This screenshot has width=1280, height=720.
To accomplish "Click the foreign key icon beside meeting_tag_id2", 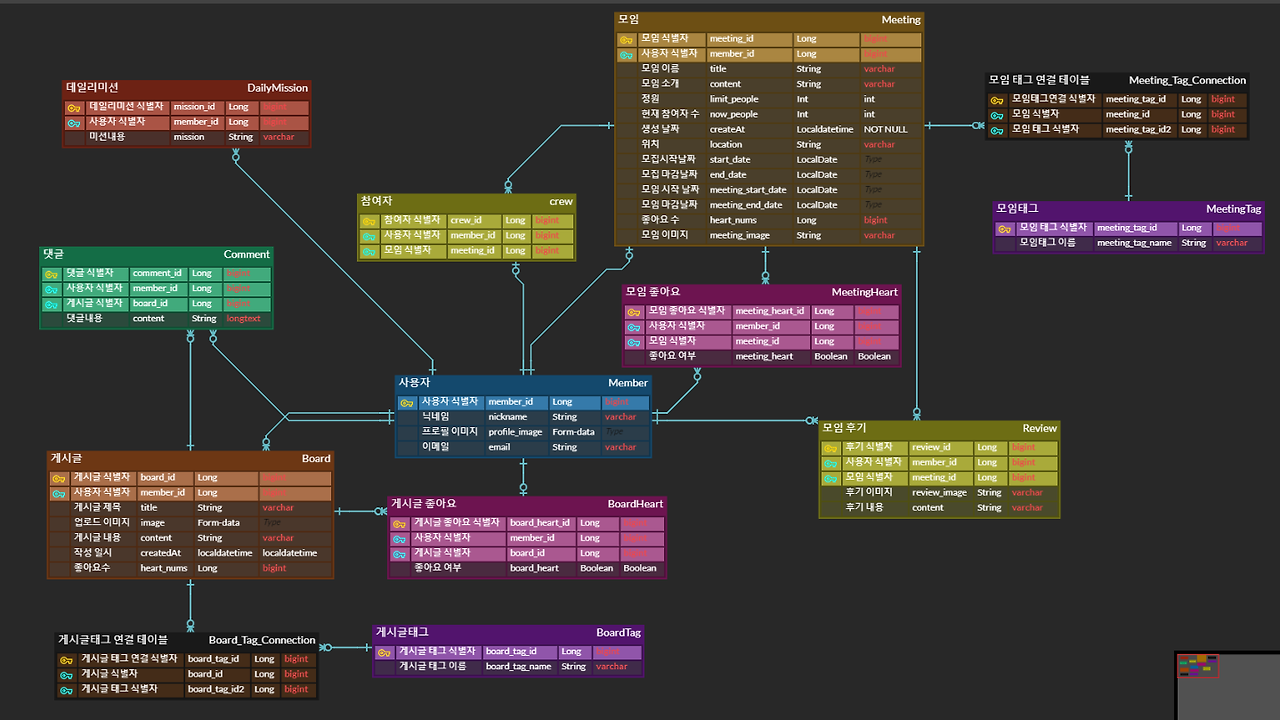I will (x=997, y=130).
